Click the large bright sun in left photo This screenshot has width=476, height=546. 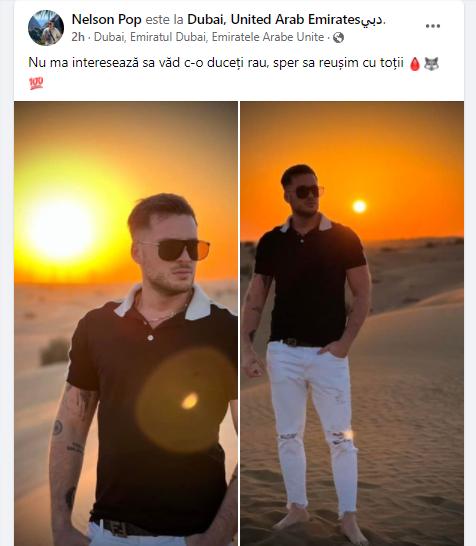[62, 228]
